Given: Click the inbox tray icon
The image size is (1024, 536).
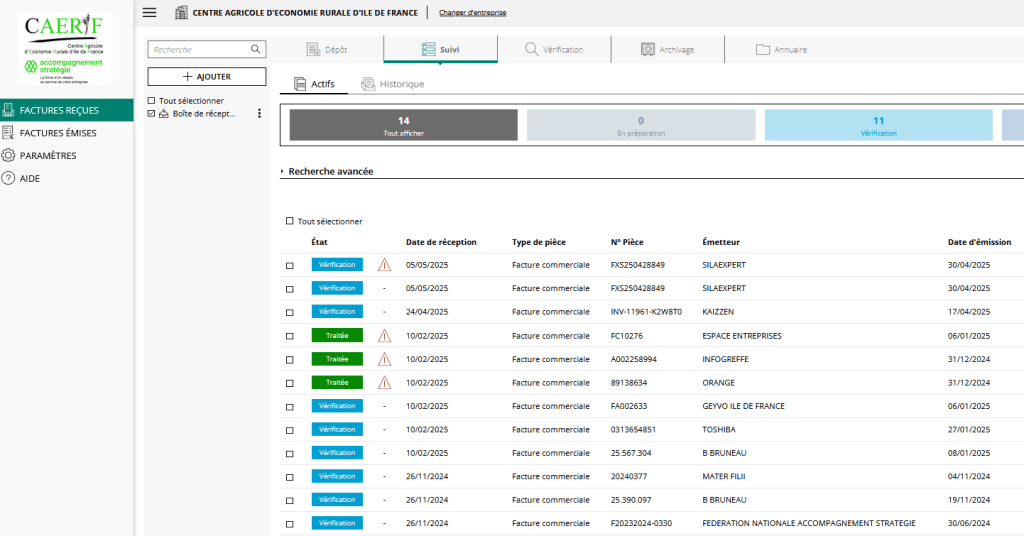Looking at the screenshot, I should pos(164,114).
